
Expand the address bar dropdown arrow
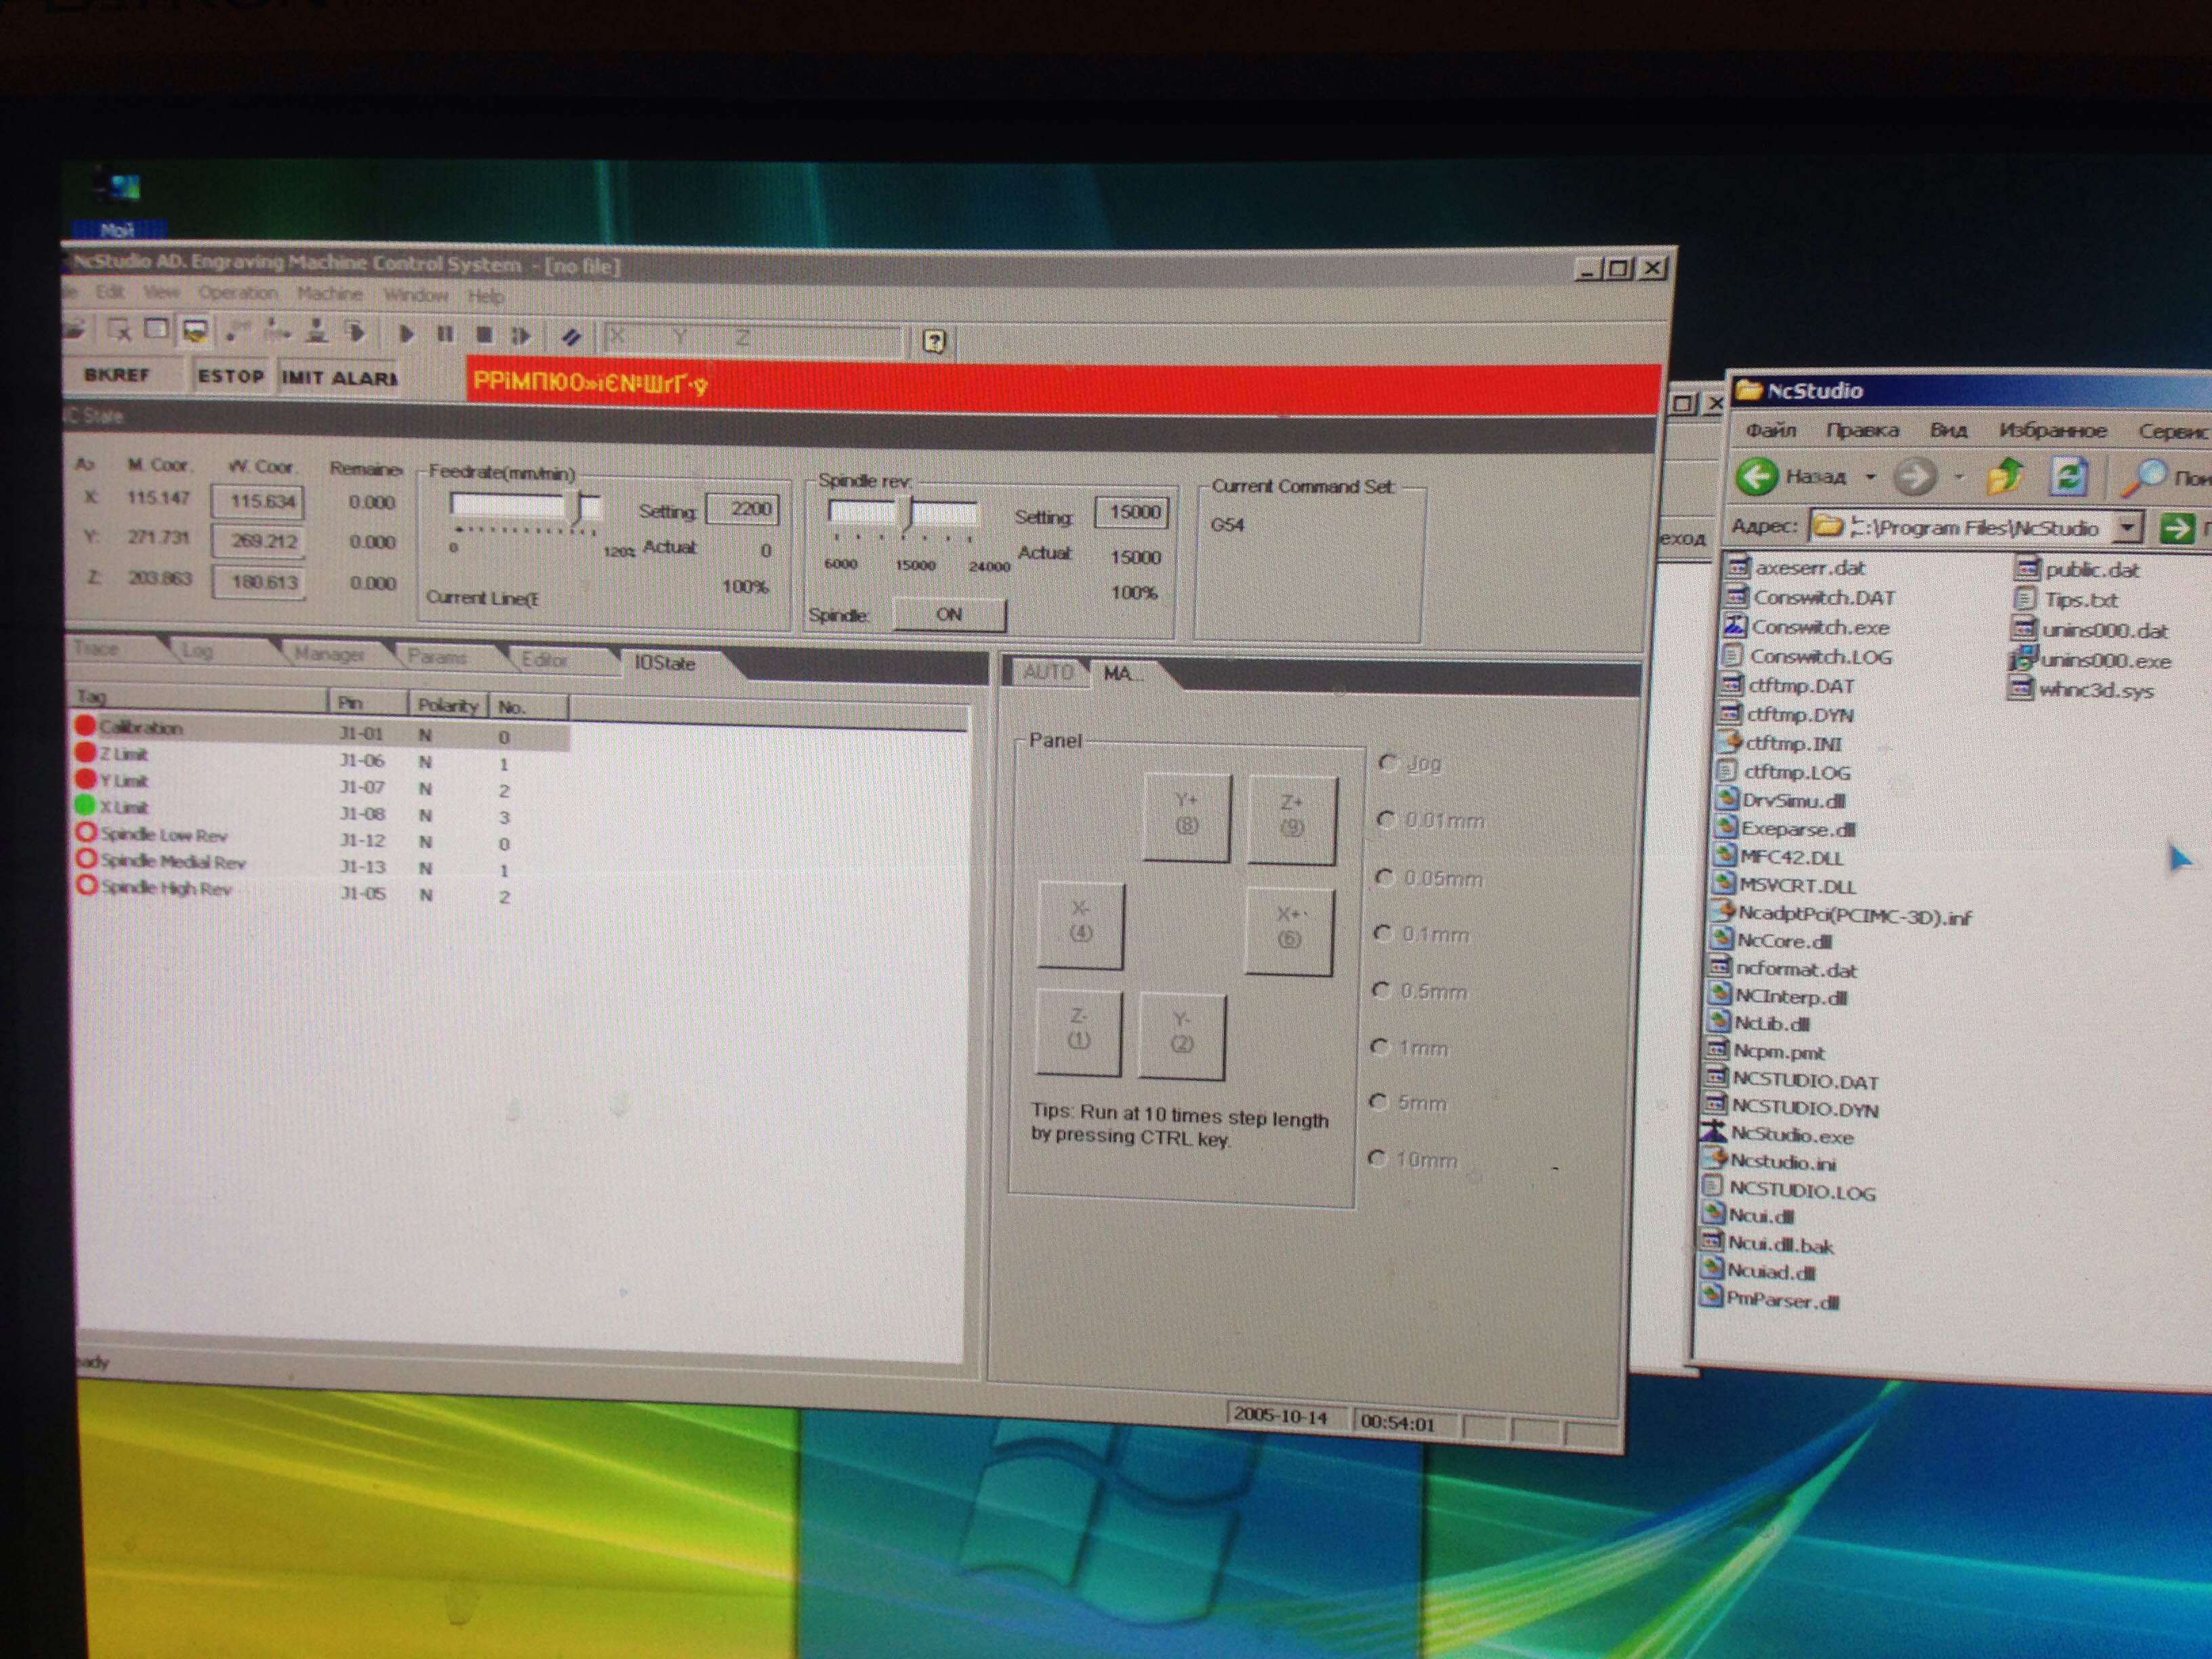click(x=2128, y=526)
